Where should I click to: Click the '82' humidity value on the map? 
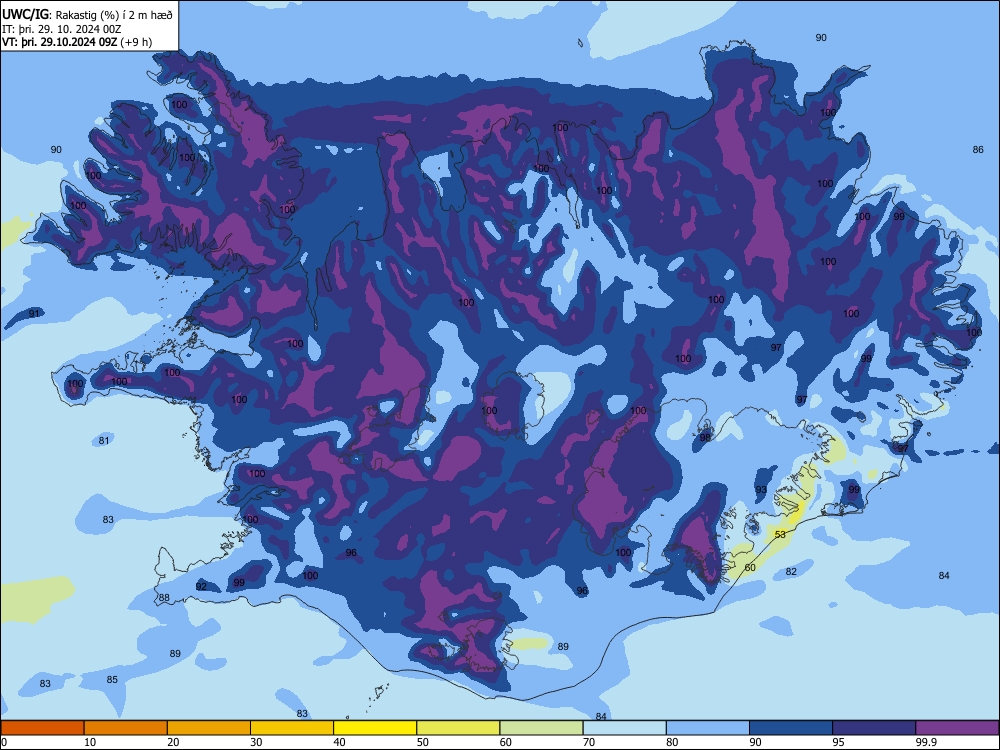pos(791,571)
